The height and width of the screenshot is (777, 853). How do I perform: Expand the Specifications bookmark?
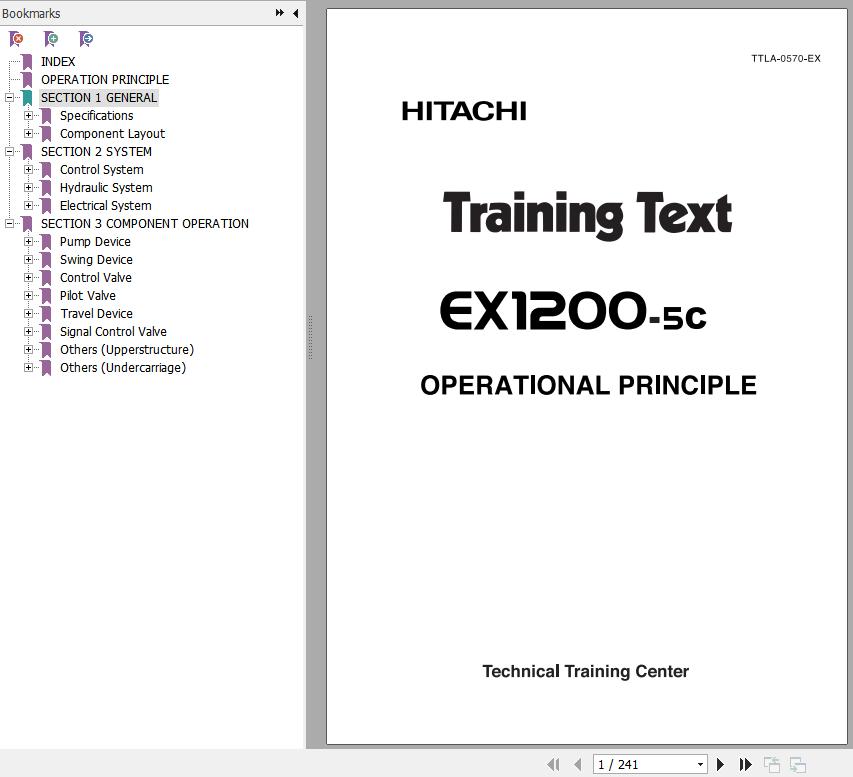tap(28, 116)
